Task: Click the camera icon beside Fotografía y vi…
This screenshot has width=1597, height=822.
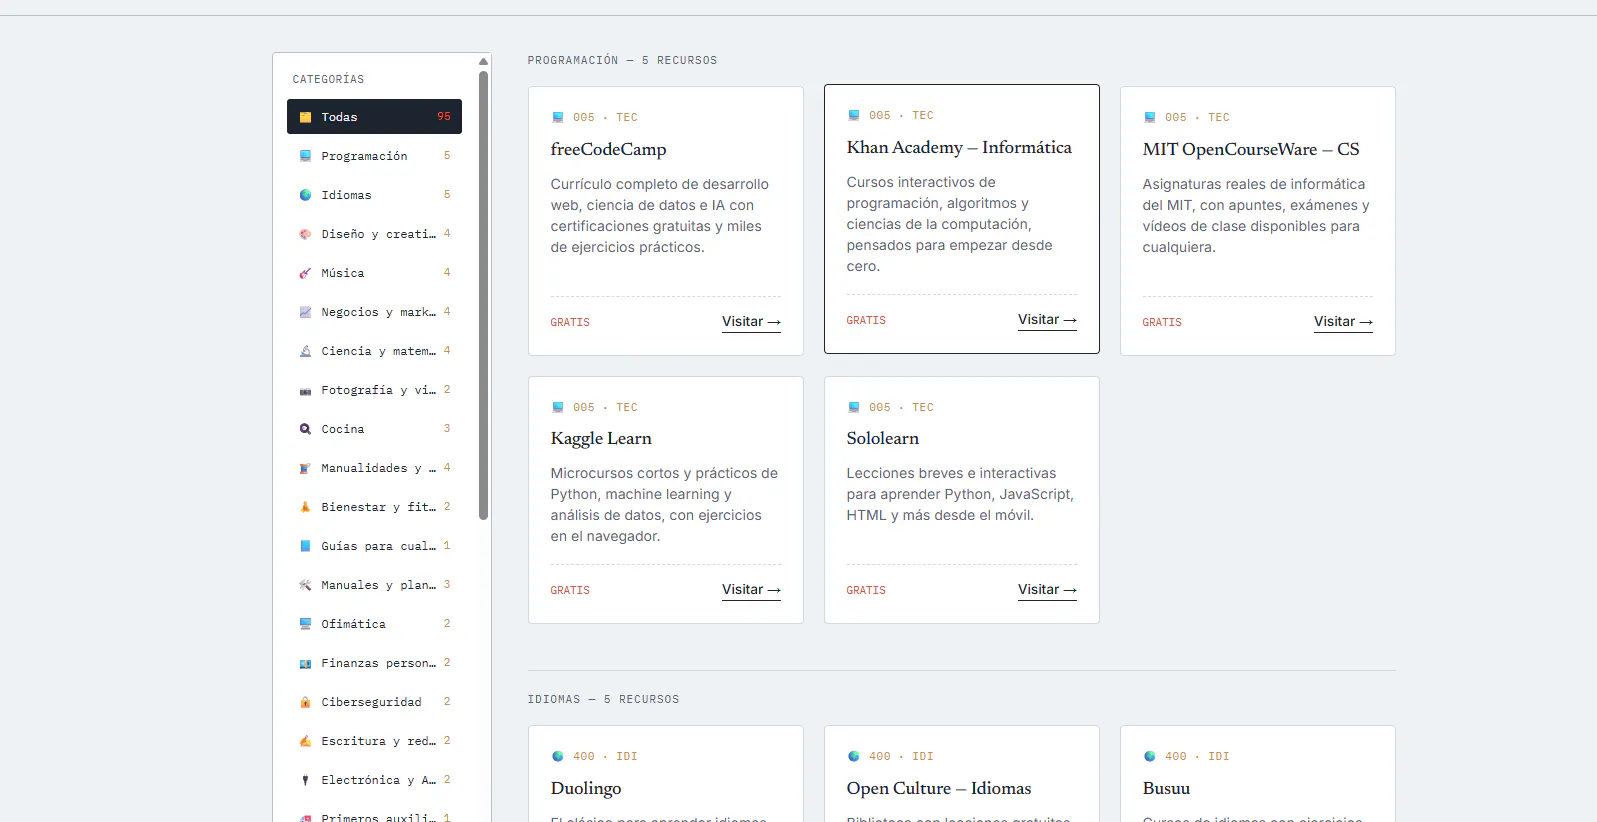Action: coord(305,390)
